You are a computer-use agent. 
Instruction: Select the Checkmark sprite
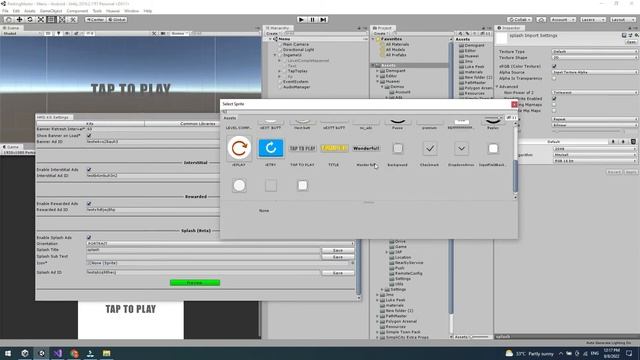(429, 148)
